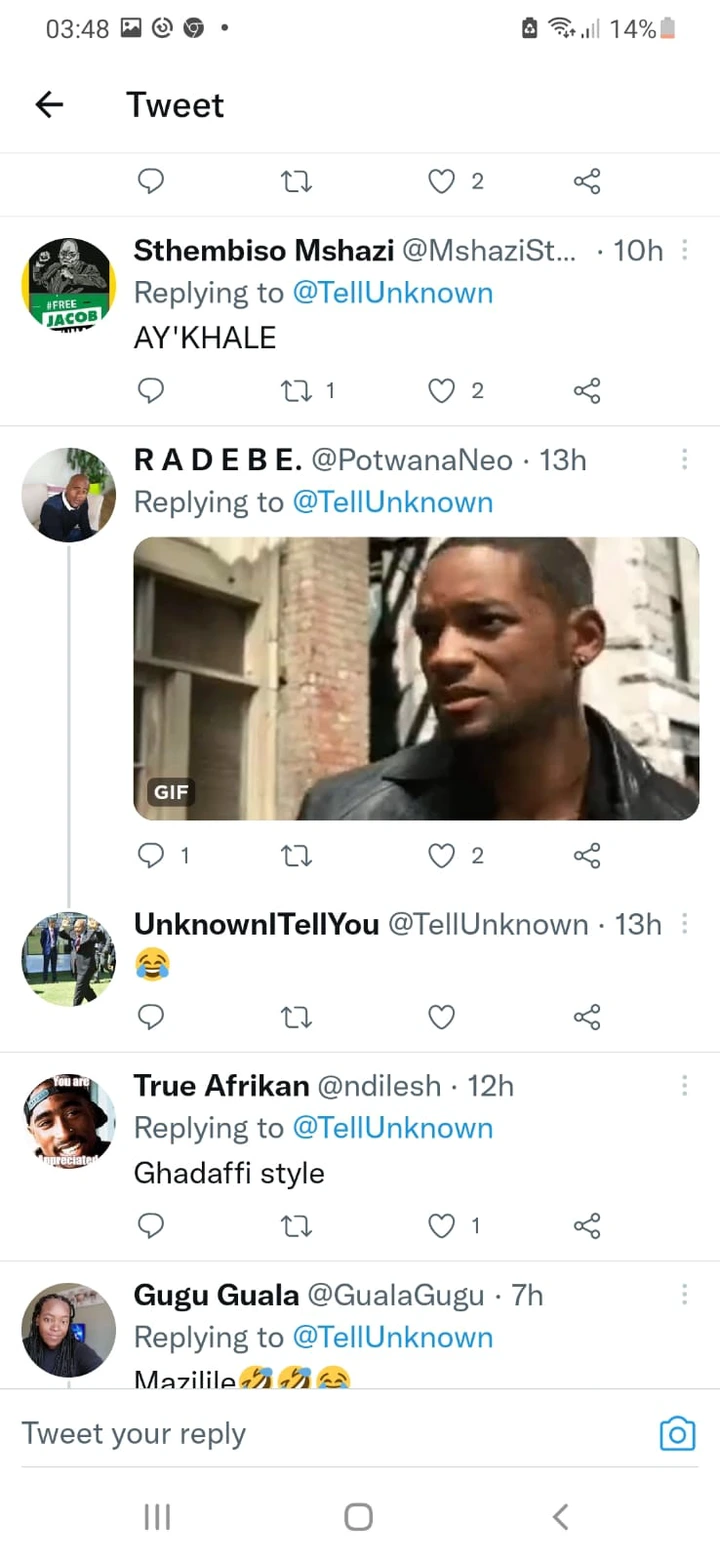Viewport: 720px width, 1560px height.
Task: Go back using the arrow beside Tweet
Action: (49, 104)
